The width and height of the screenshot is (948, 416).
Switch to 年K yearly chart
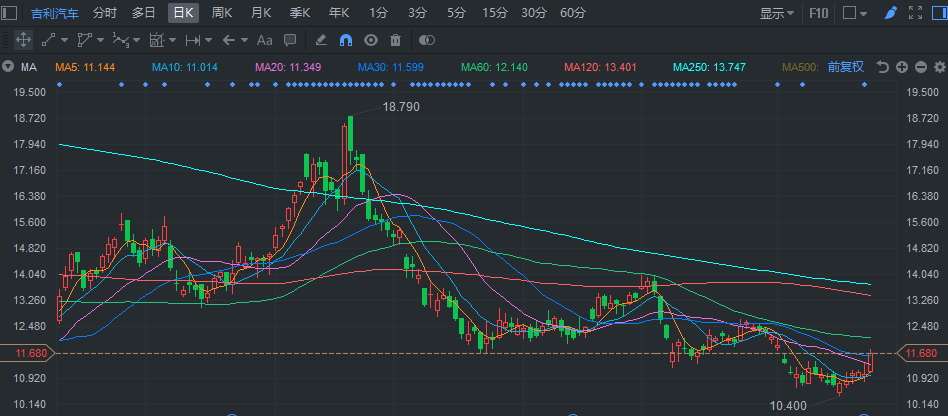[x=339, y=13]
